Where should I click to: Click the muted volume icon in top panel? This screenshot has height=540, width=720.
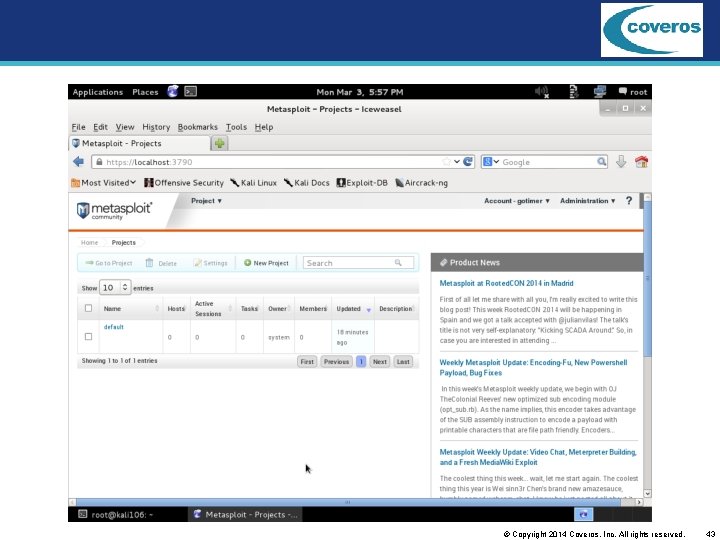pos(542,92)
